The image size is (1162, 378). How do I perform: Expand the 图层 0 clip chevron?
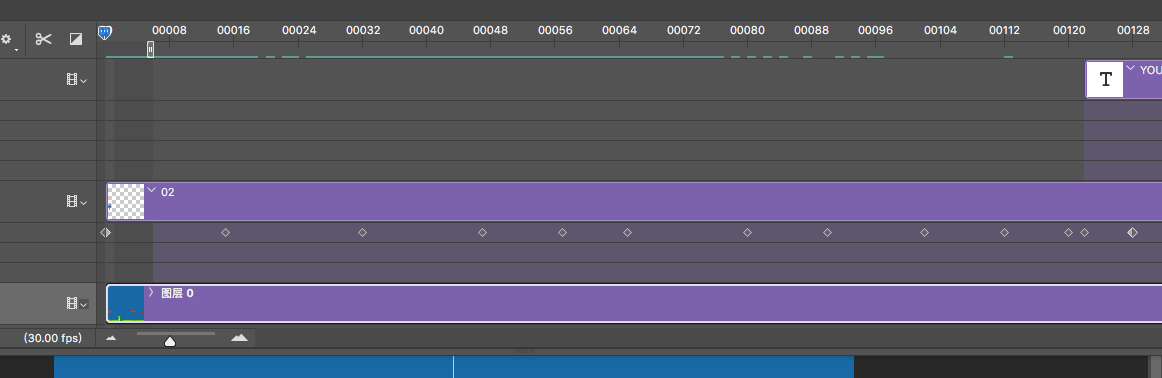click(x=151, y=292)
